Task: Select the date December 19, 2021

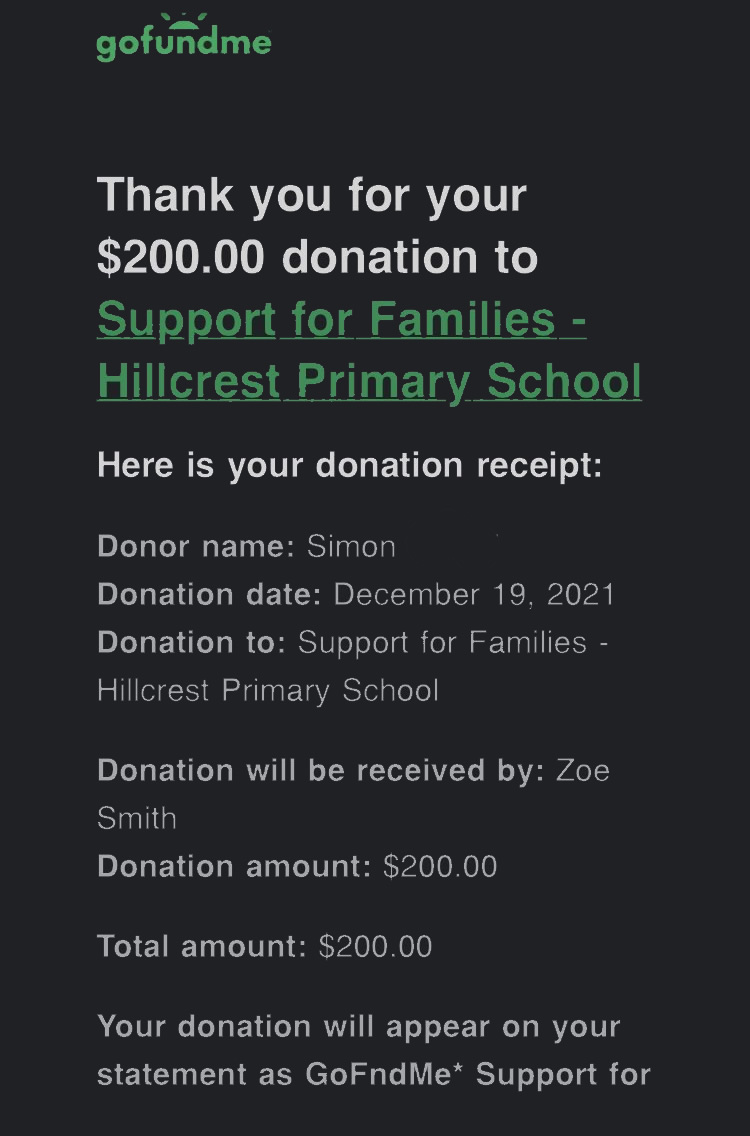Action: click(474, 595)
